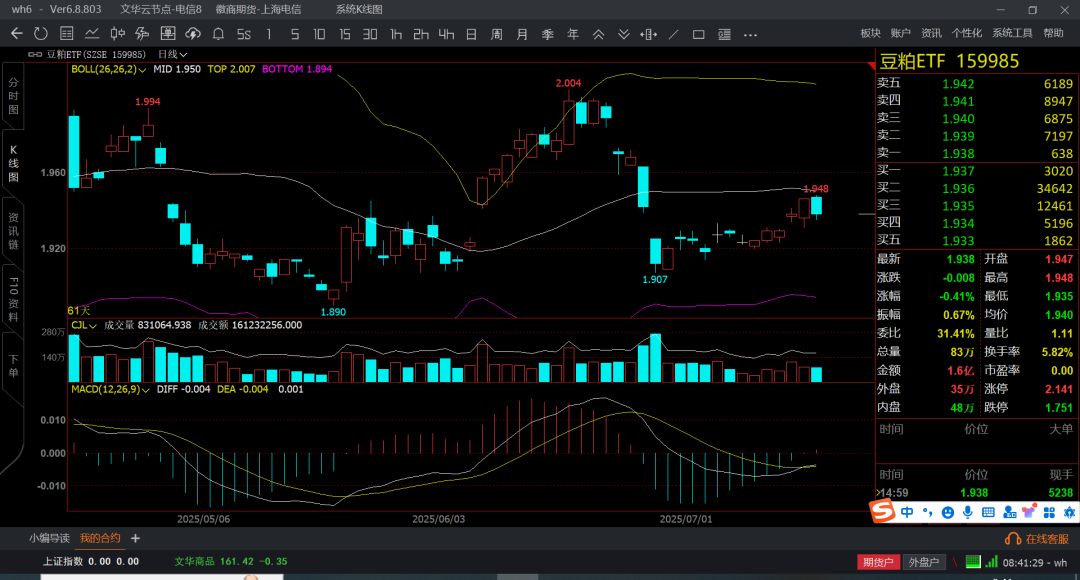This screenshot has width=1080, height=580.
Task: Activate Sogou voice input microphone
Action: (x=968, y=512)
